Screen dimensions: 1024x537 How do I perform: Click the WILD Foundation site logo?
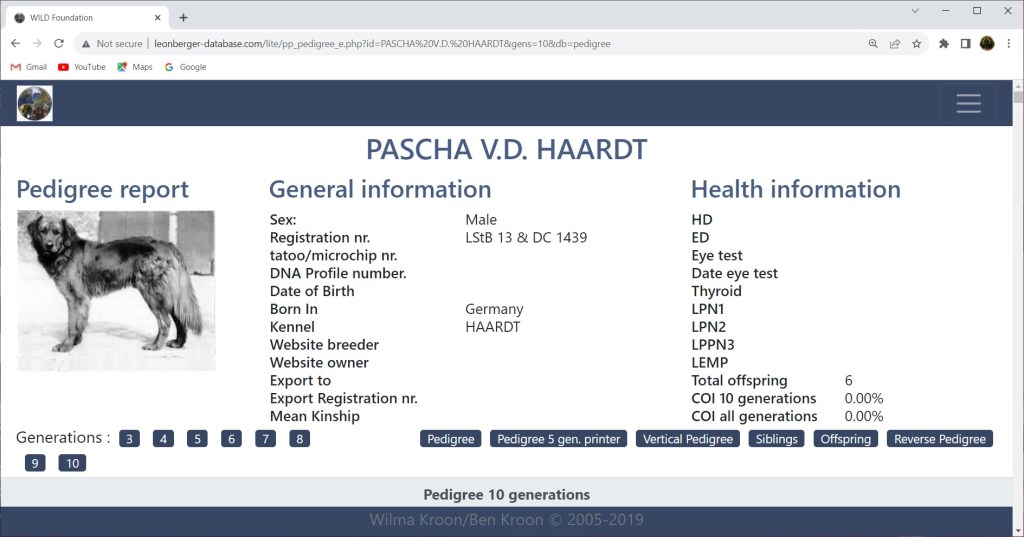35,103
